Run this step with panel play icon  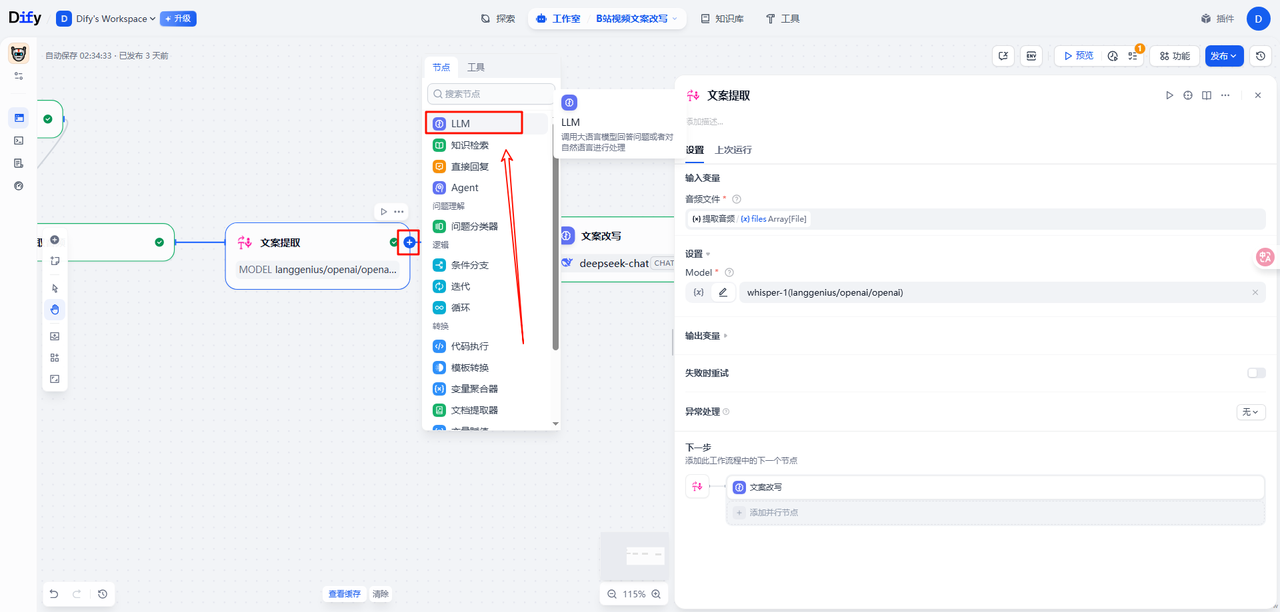[1169, 95]
